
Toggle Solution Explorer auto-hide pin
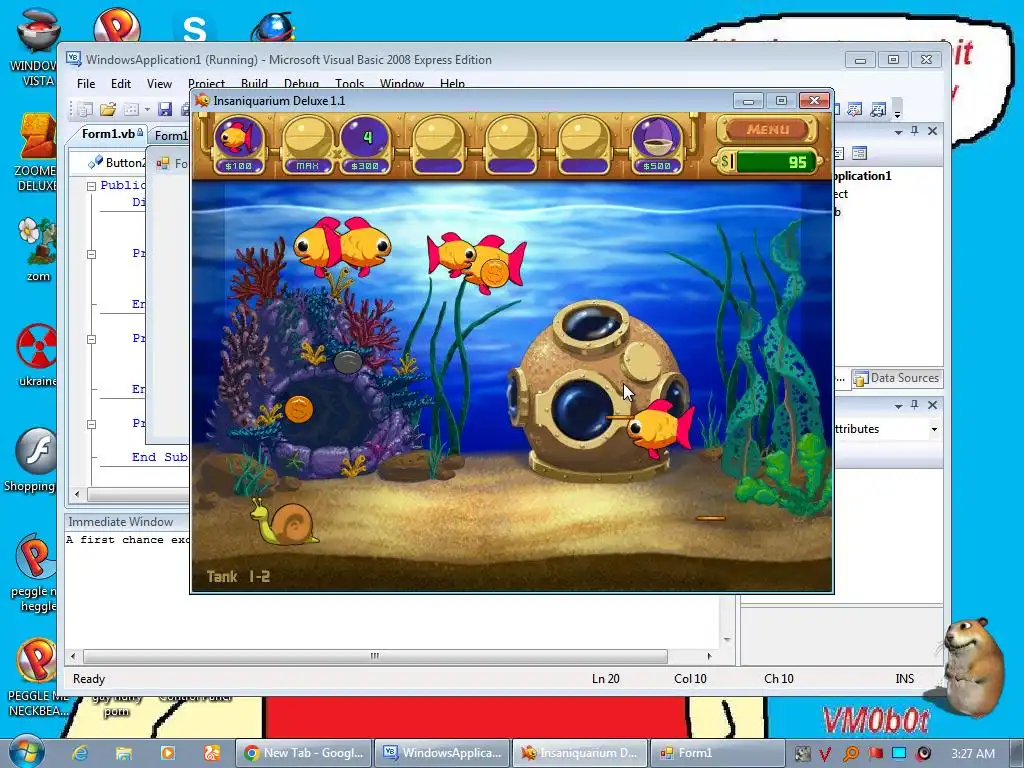[914, 131]
